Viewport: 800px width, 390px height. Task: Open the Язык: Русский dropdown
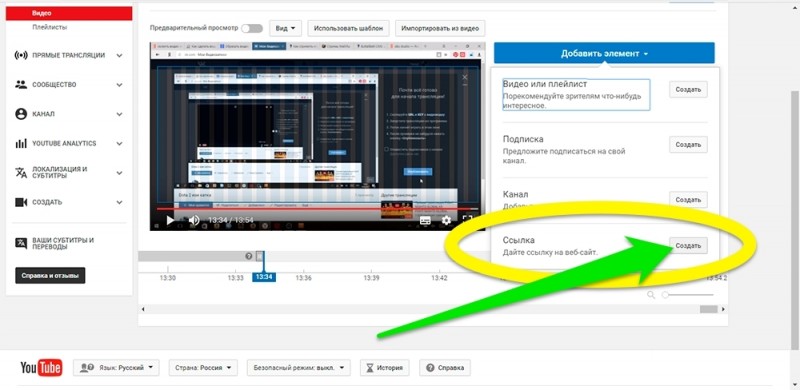pyautogui.click(x=116, y=368)
